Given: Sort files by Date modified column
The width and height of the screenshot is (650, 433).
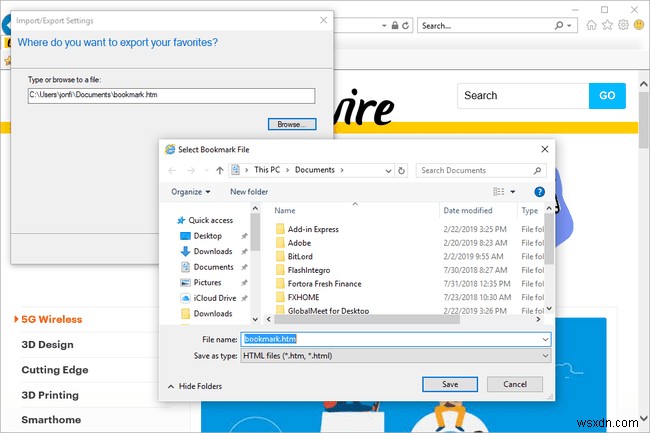Looking at the screenshot, I should 468,210.
